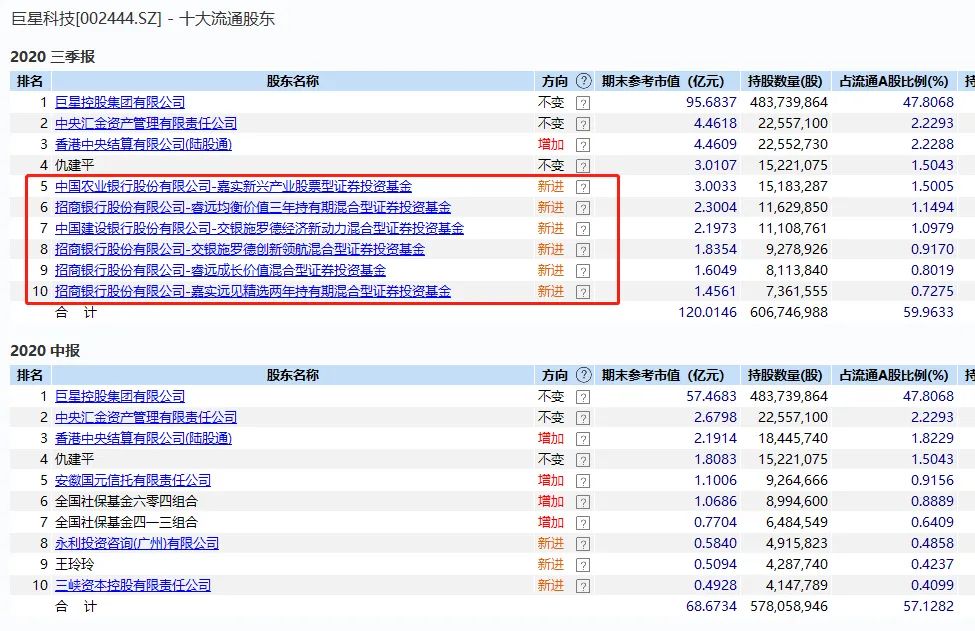This screenshot has height=631, width=975.
Task: Open 三峡资本控股有限责任公司 link
Action: (133, 585)
